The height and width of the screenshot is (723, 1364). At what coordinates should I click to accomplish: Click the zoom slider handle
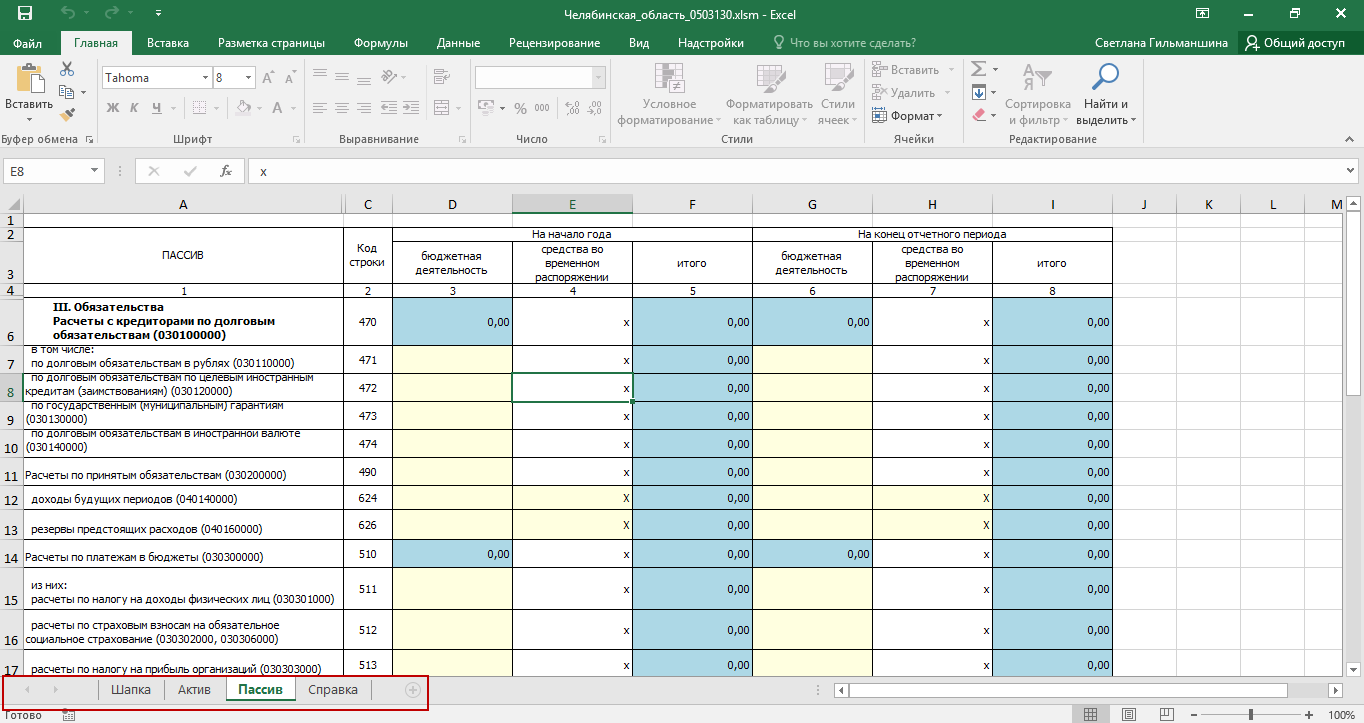1251,714
